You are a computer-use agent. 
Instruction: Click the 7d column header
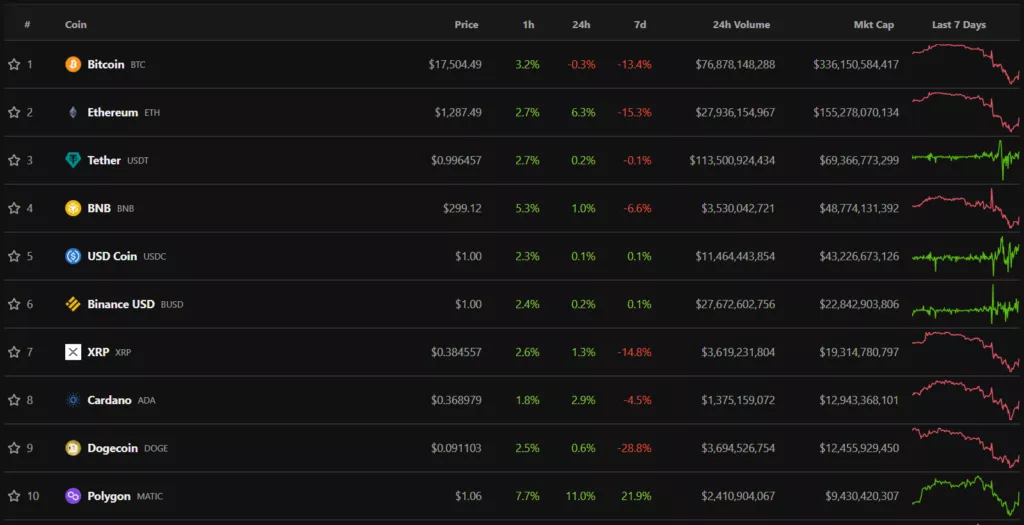[639, 25]
